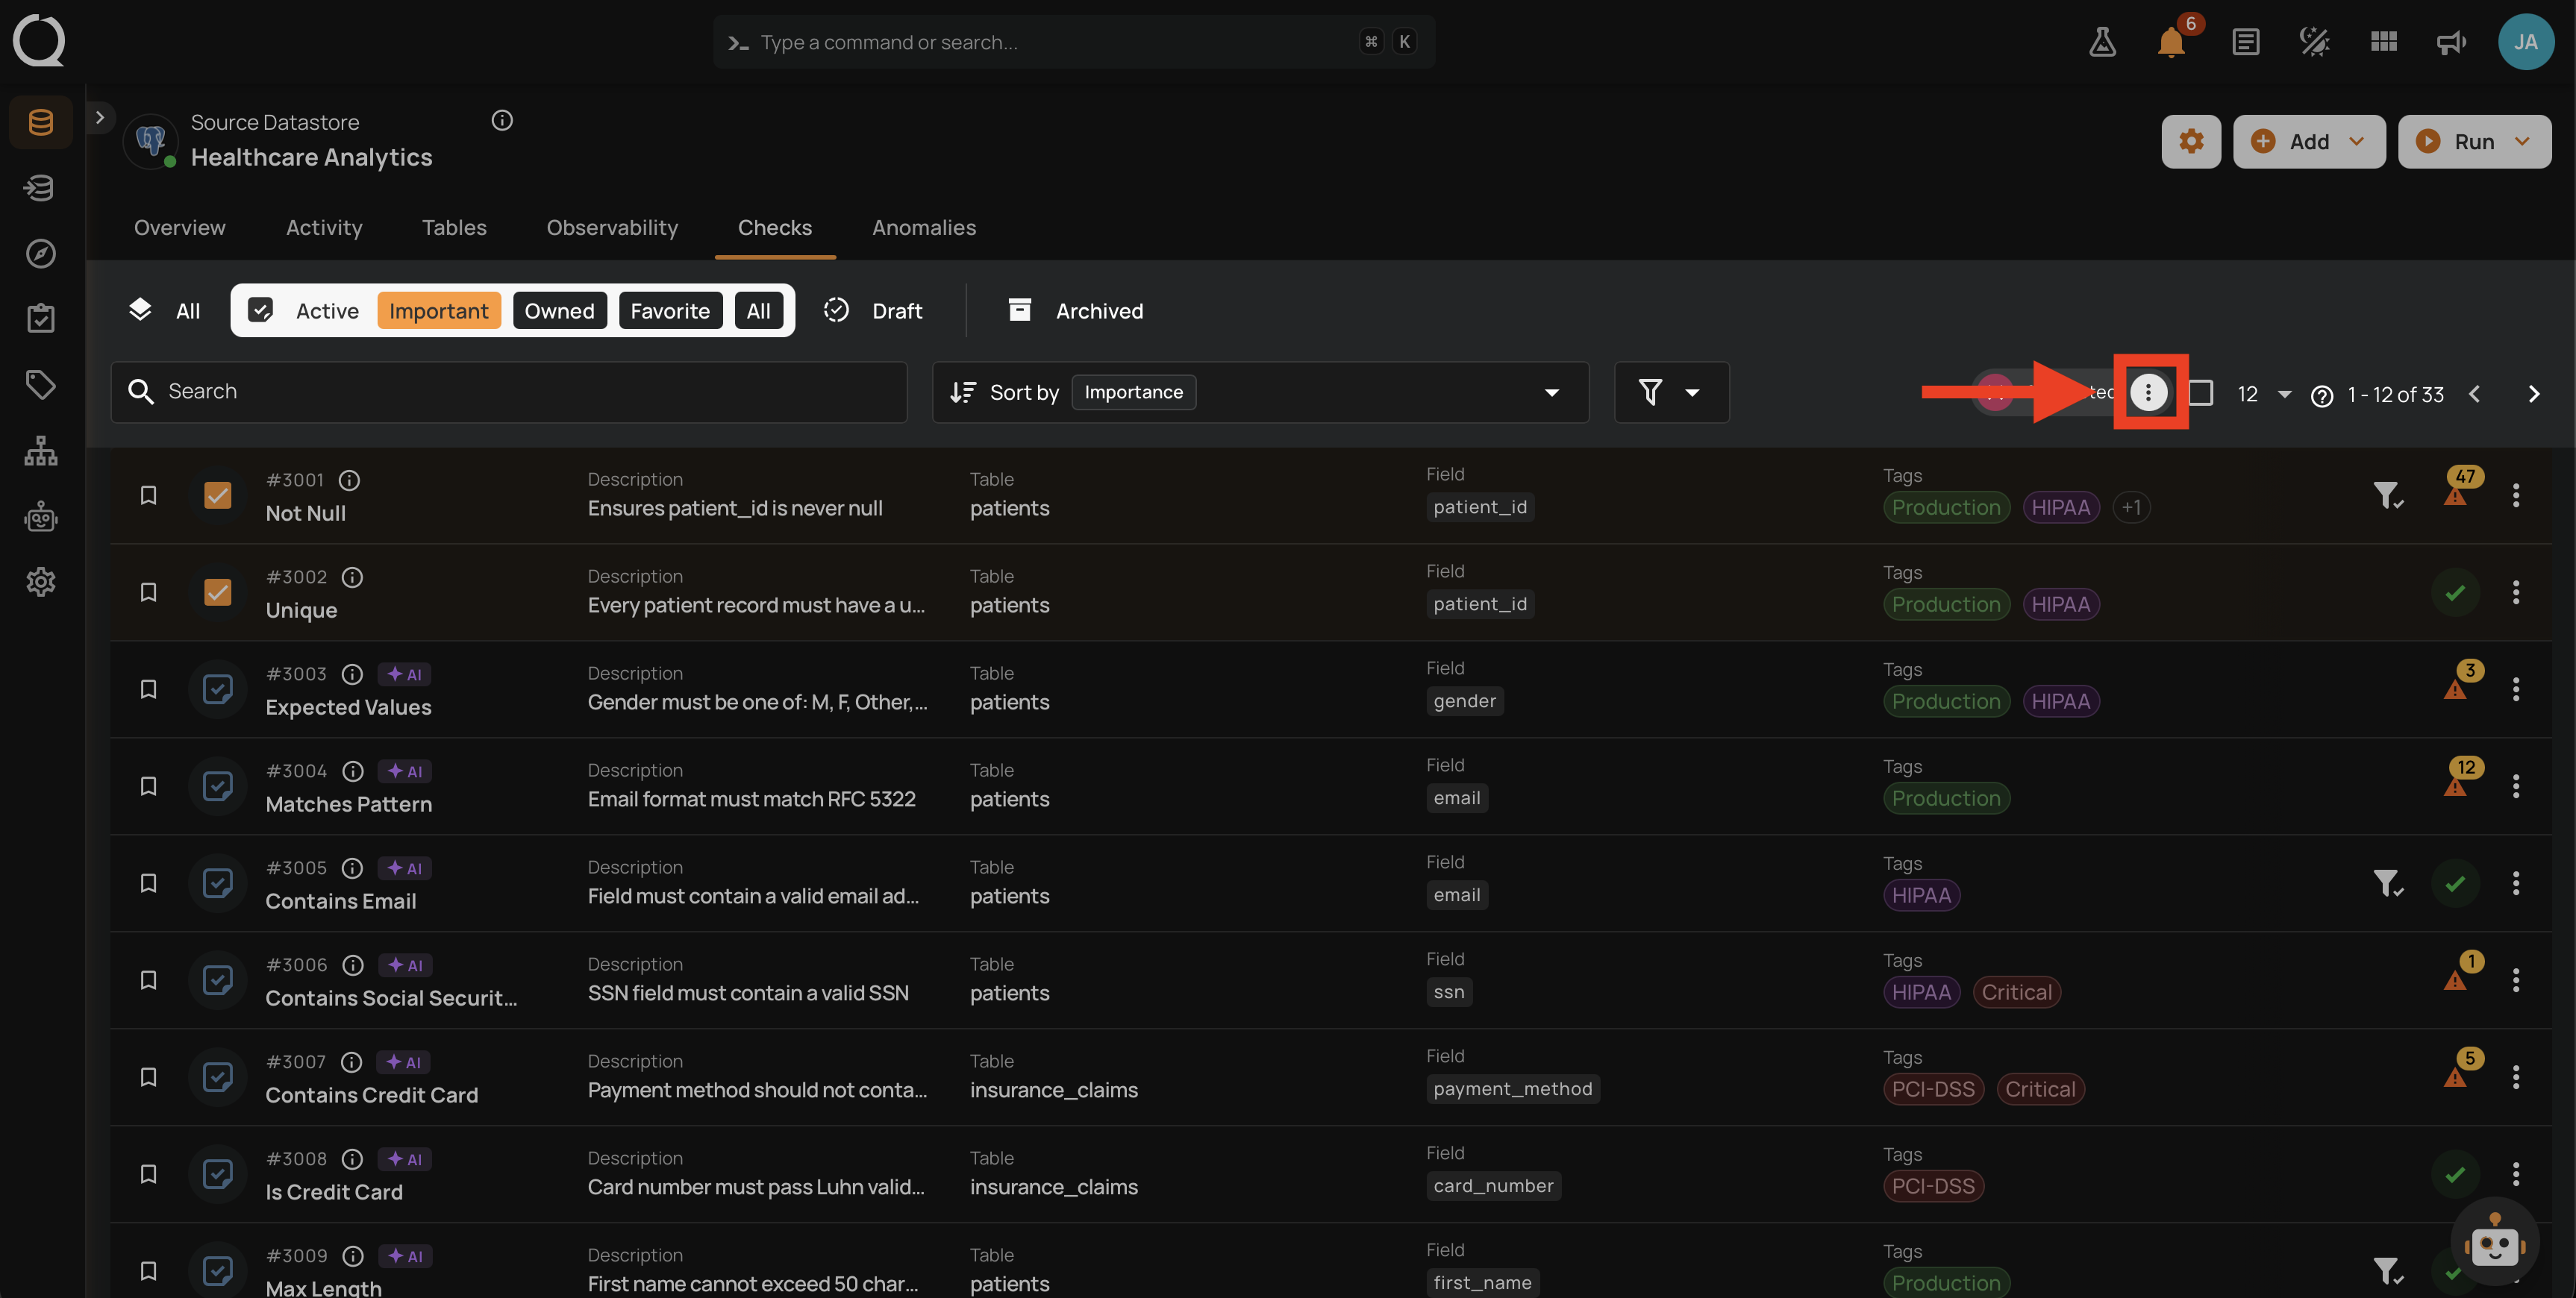Click filter icon on #3005 row
Image resolution: width=2576 pixels, height=1298 pixels.
point(2388,883)
